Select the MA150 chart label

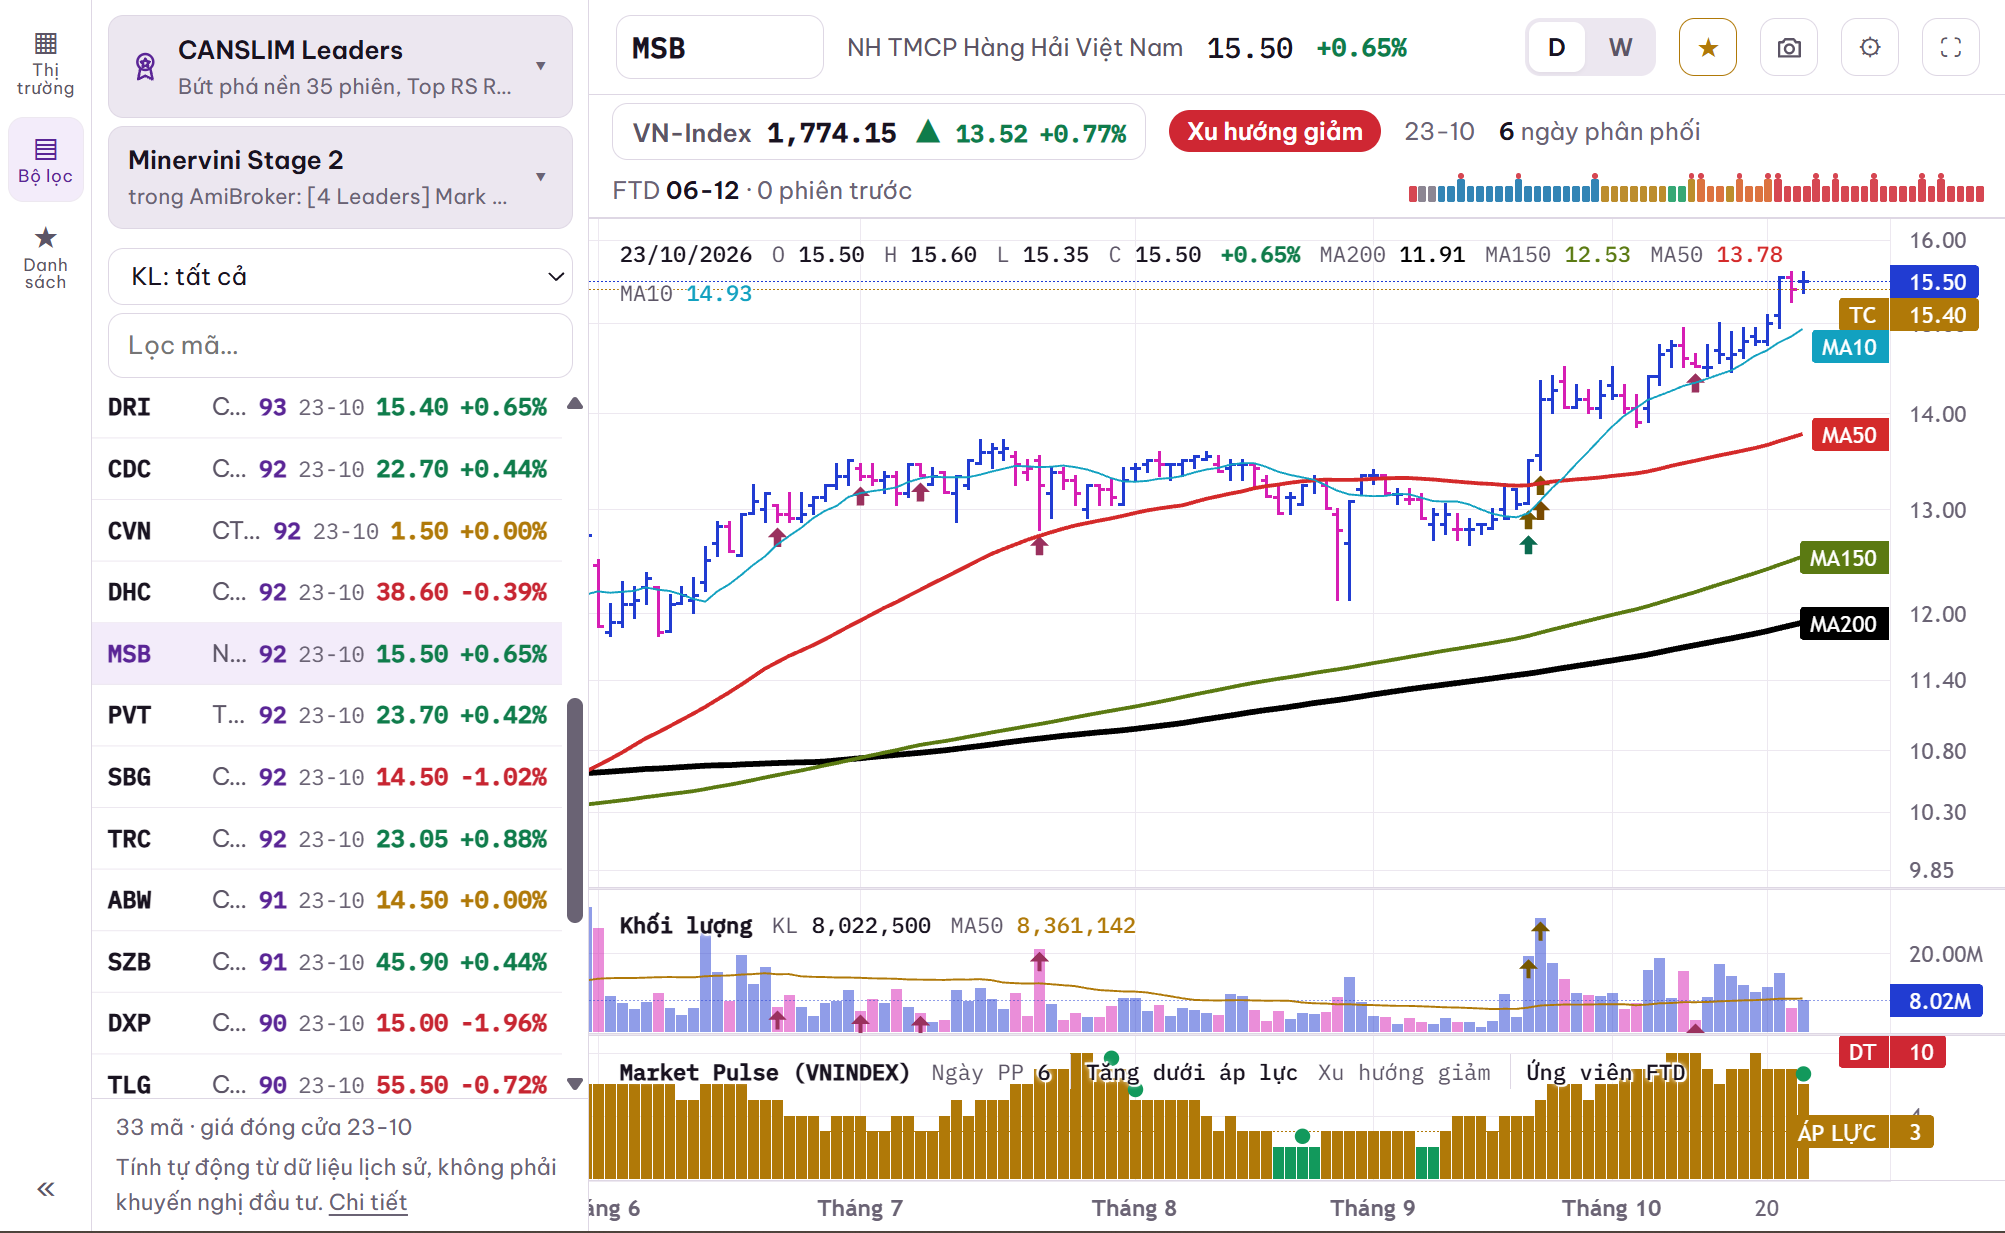(1843, 558)
